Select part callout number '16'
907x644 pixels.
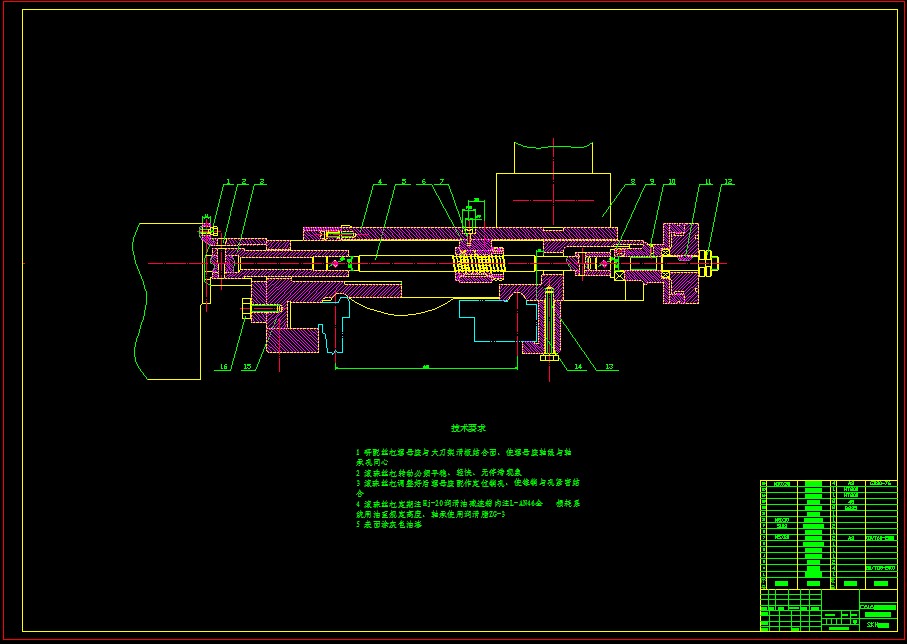224,366
